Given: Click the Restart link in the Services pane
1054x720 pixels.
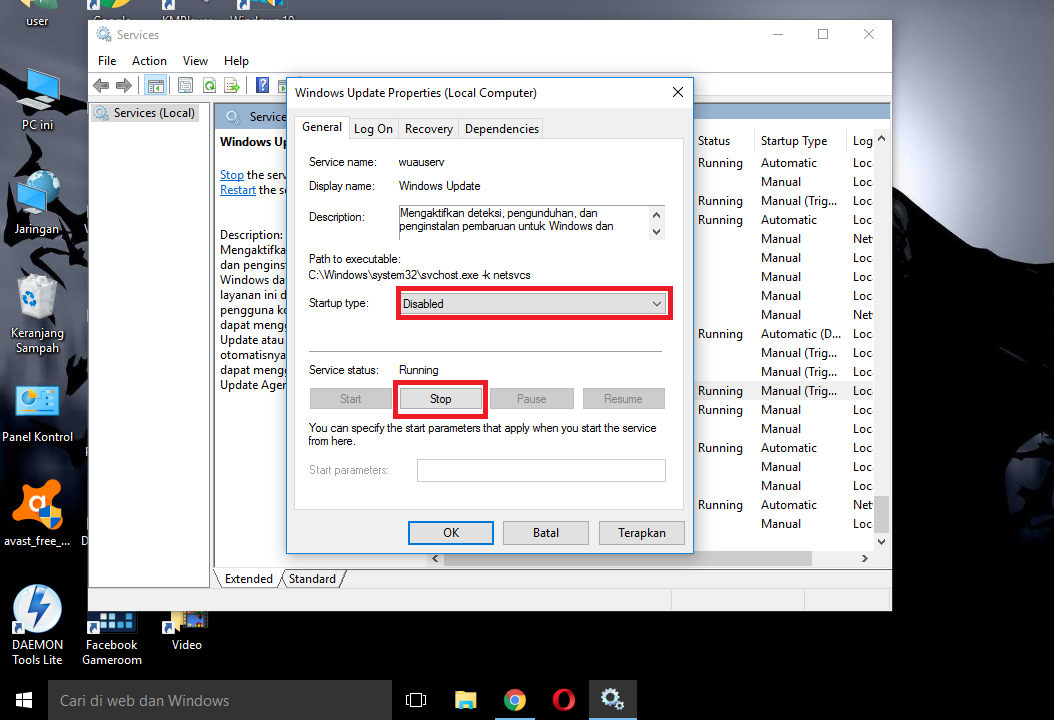Looking at the screenshot, I should click(237, 189).
